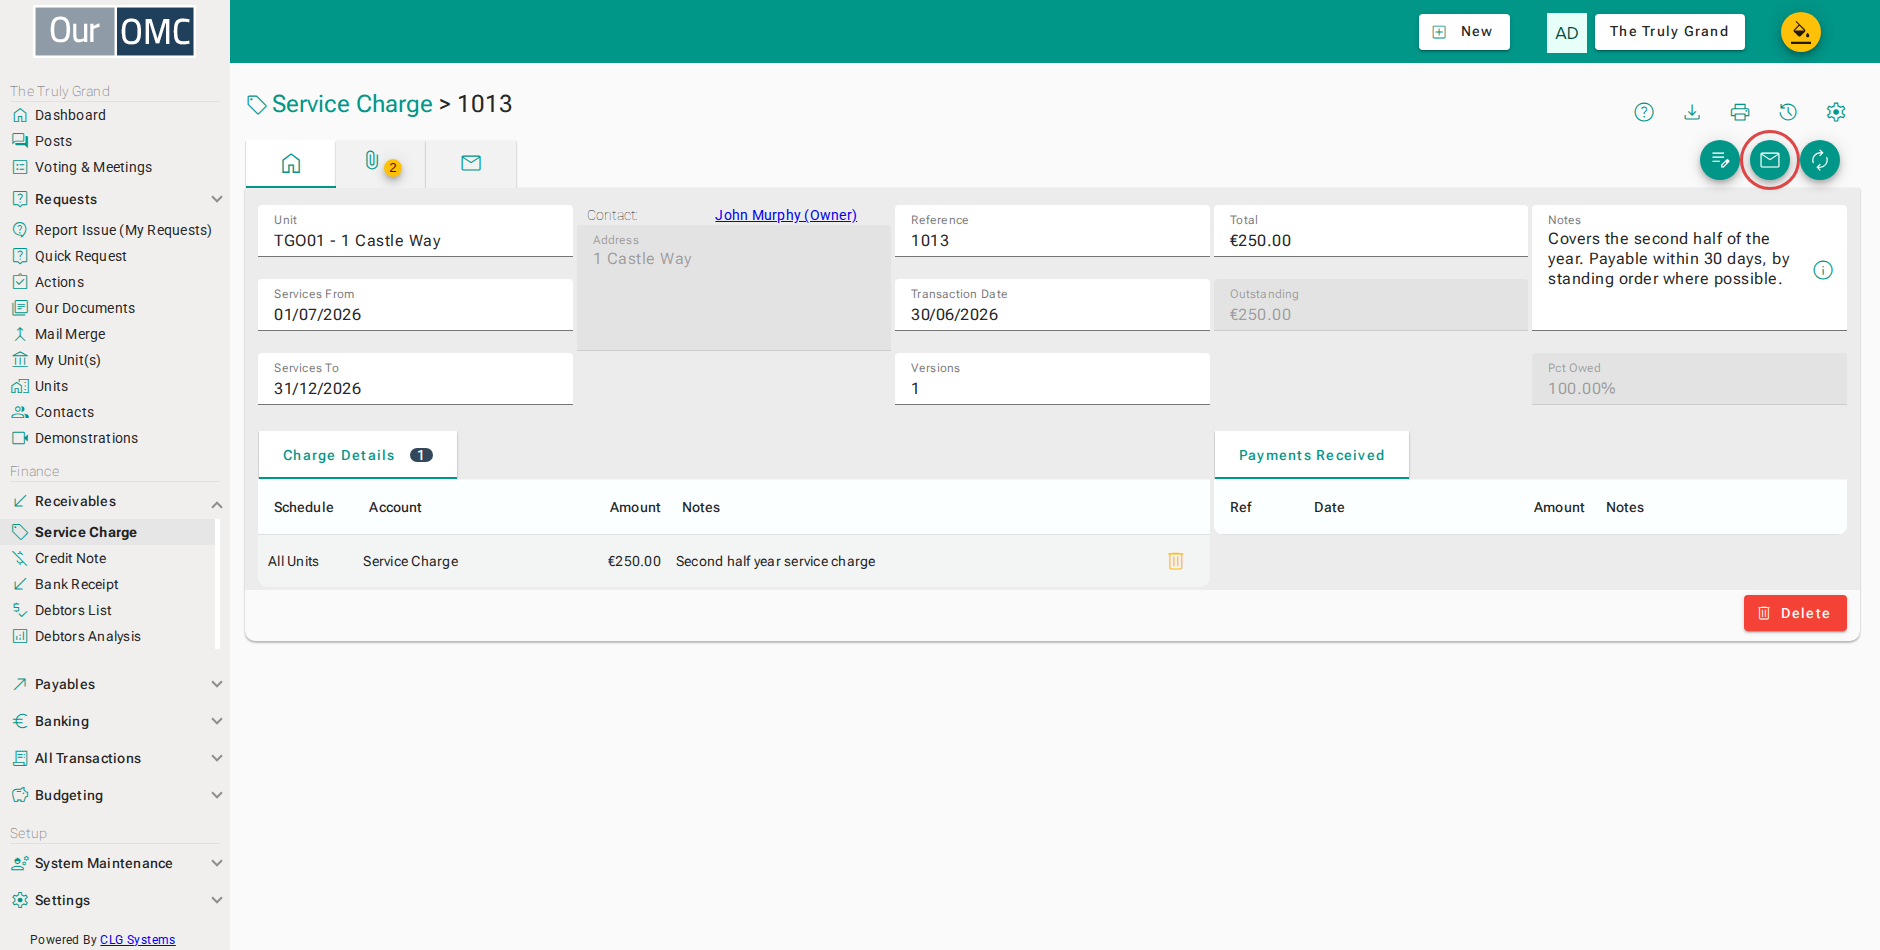Click the green refresh round button
Screen dimensions: 1880x950
click(x=1820, y=160)
